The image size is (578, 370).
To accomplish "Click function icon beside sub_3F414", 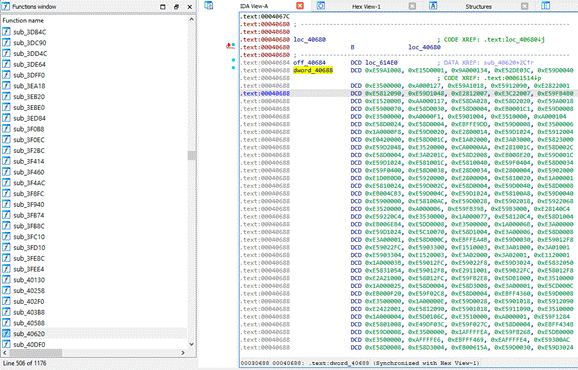I will (6, 161).
